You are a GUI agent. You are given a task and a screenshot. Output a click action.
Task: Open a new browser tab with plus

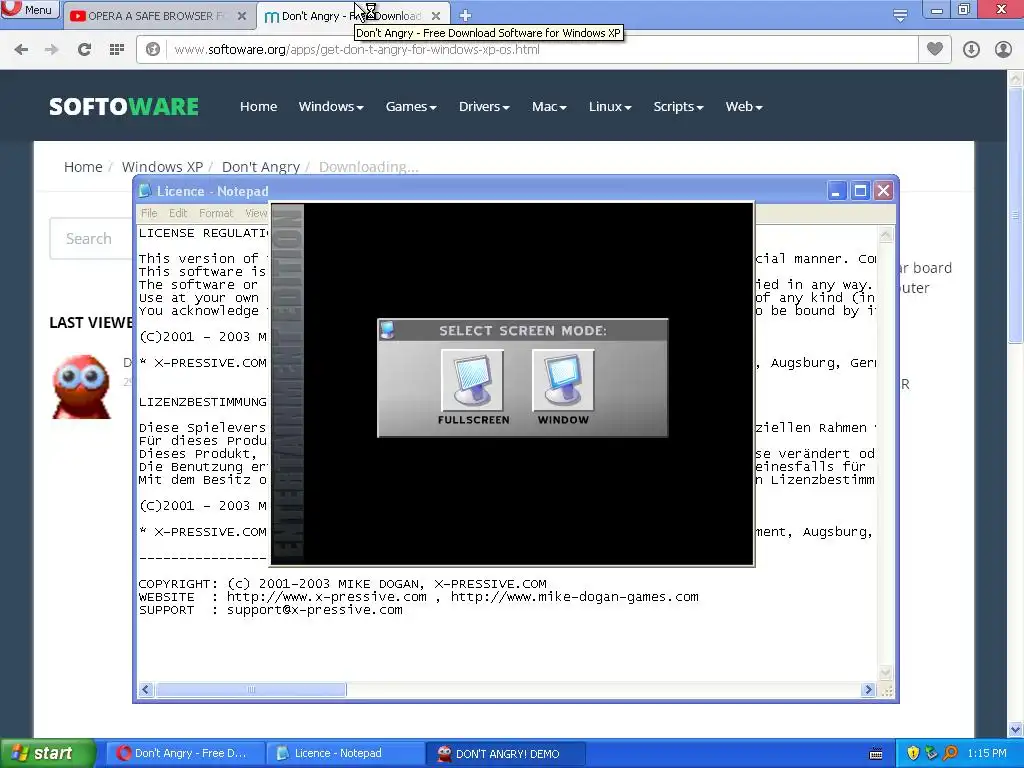465,15
